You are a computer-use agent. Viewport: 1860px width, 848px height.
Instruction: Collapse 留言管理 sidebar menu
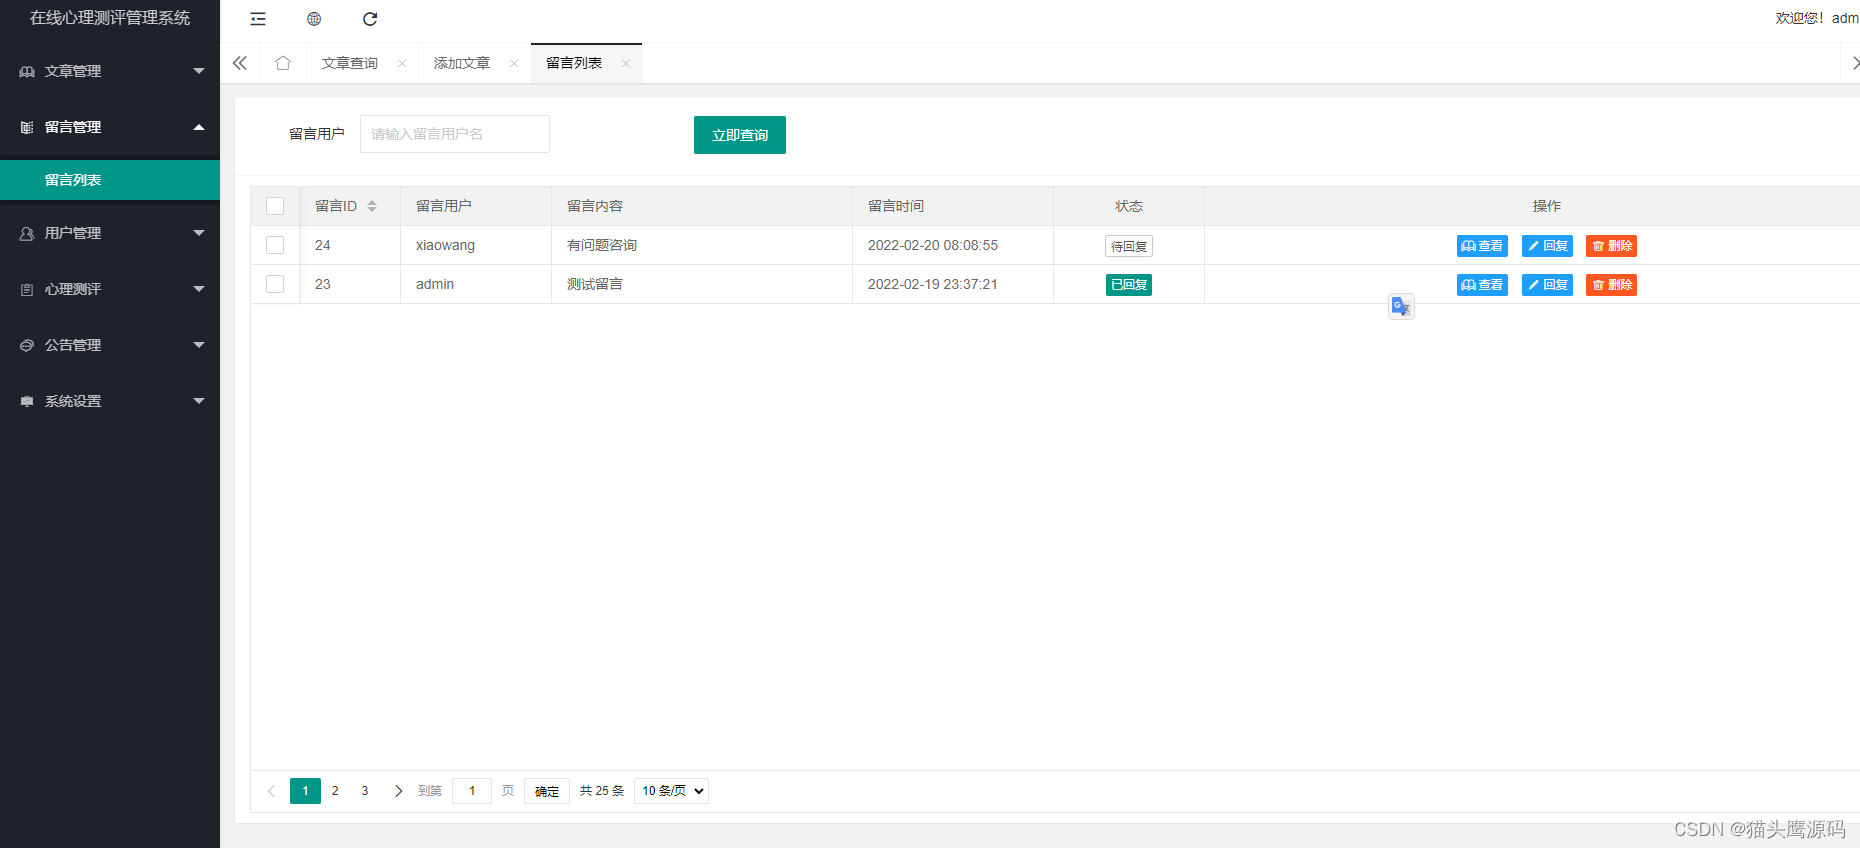110,127
